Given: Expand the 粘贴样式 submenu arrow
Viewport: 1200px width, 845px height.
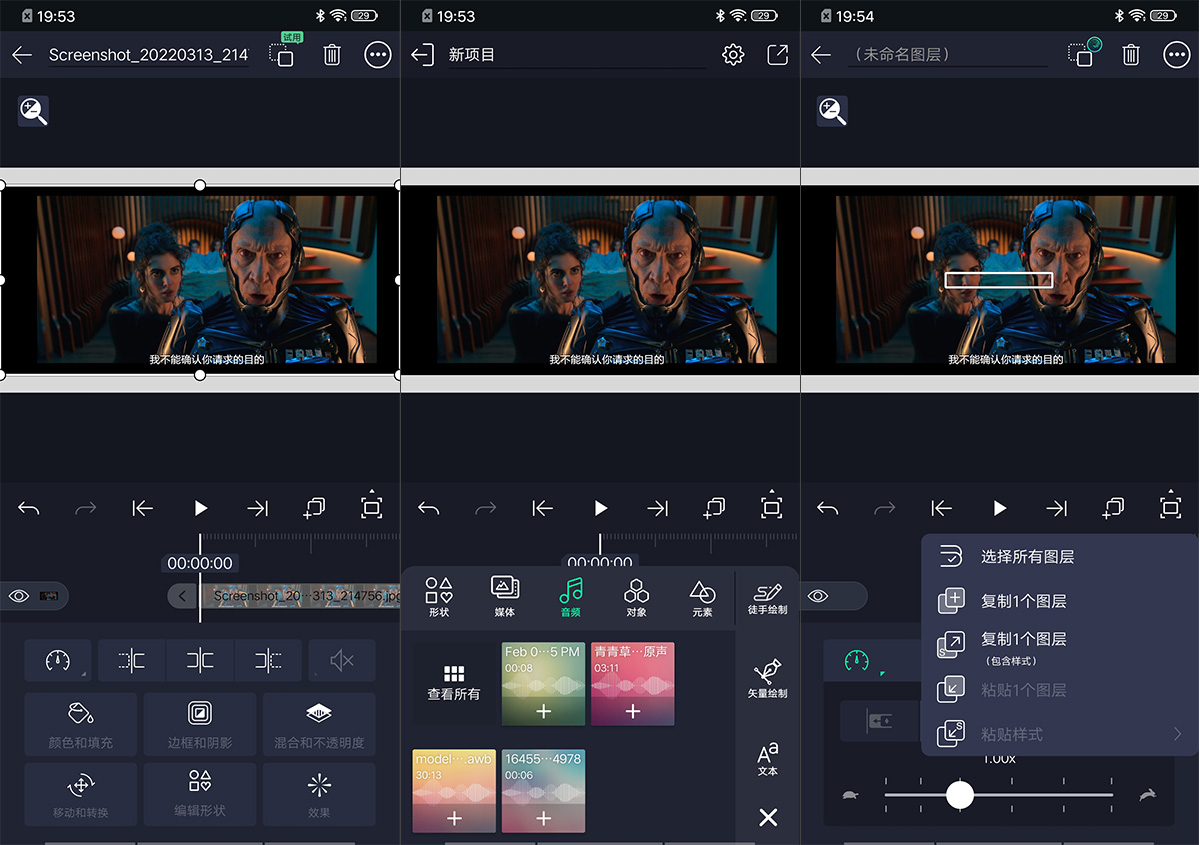Looking at the screenshot, I should coord(1177,734).
